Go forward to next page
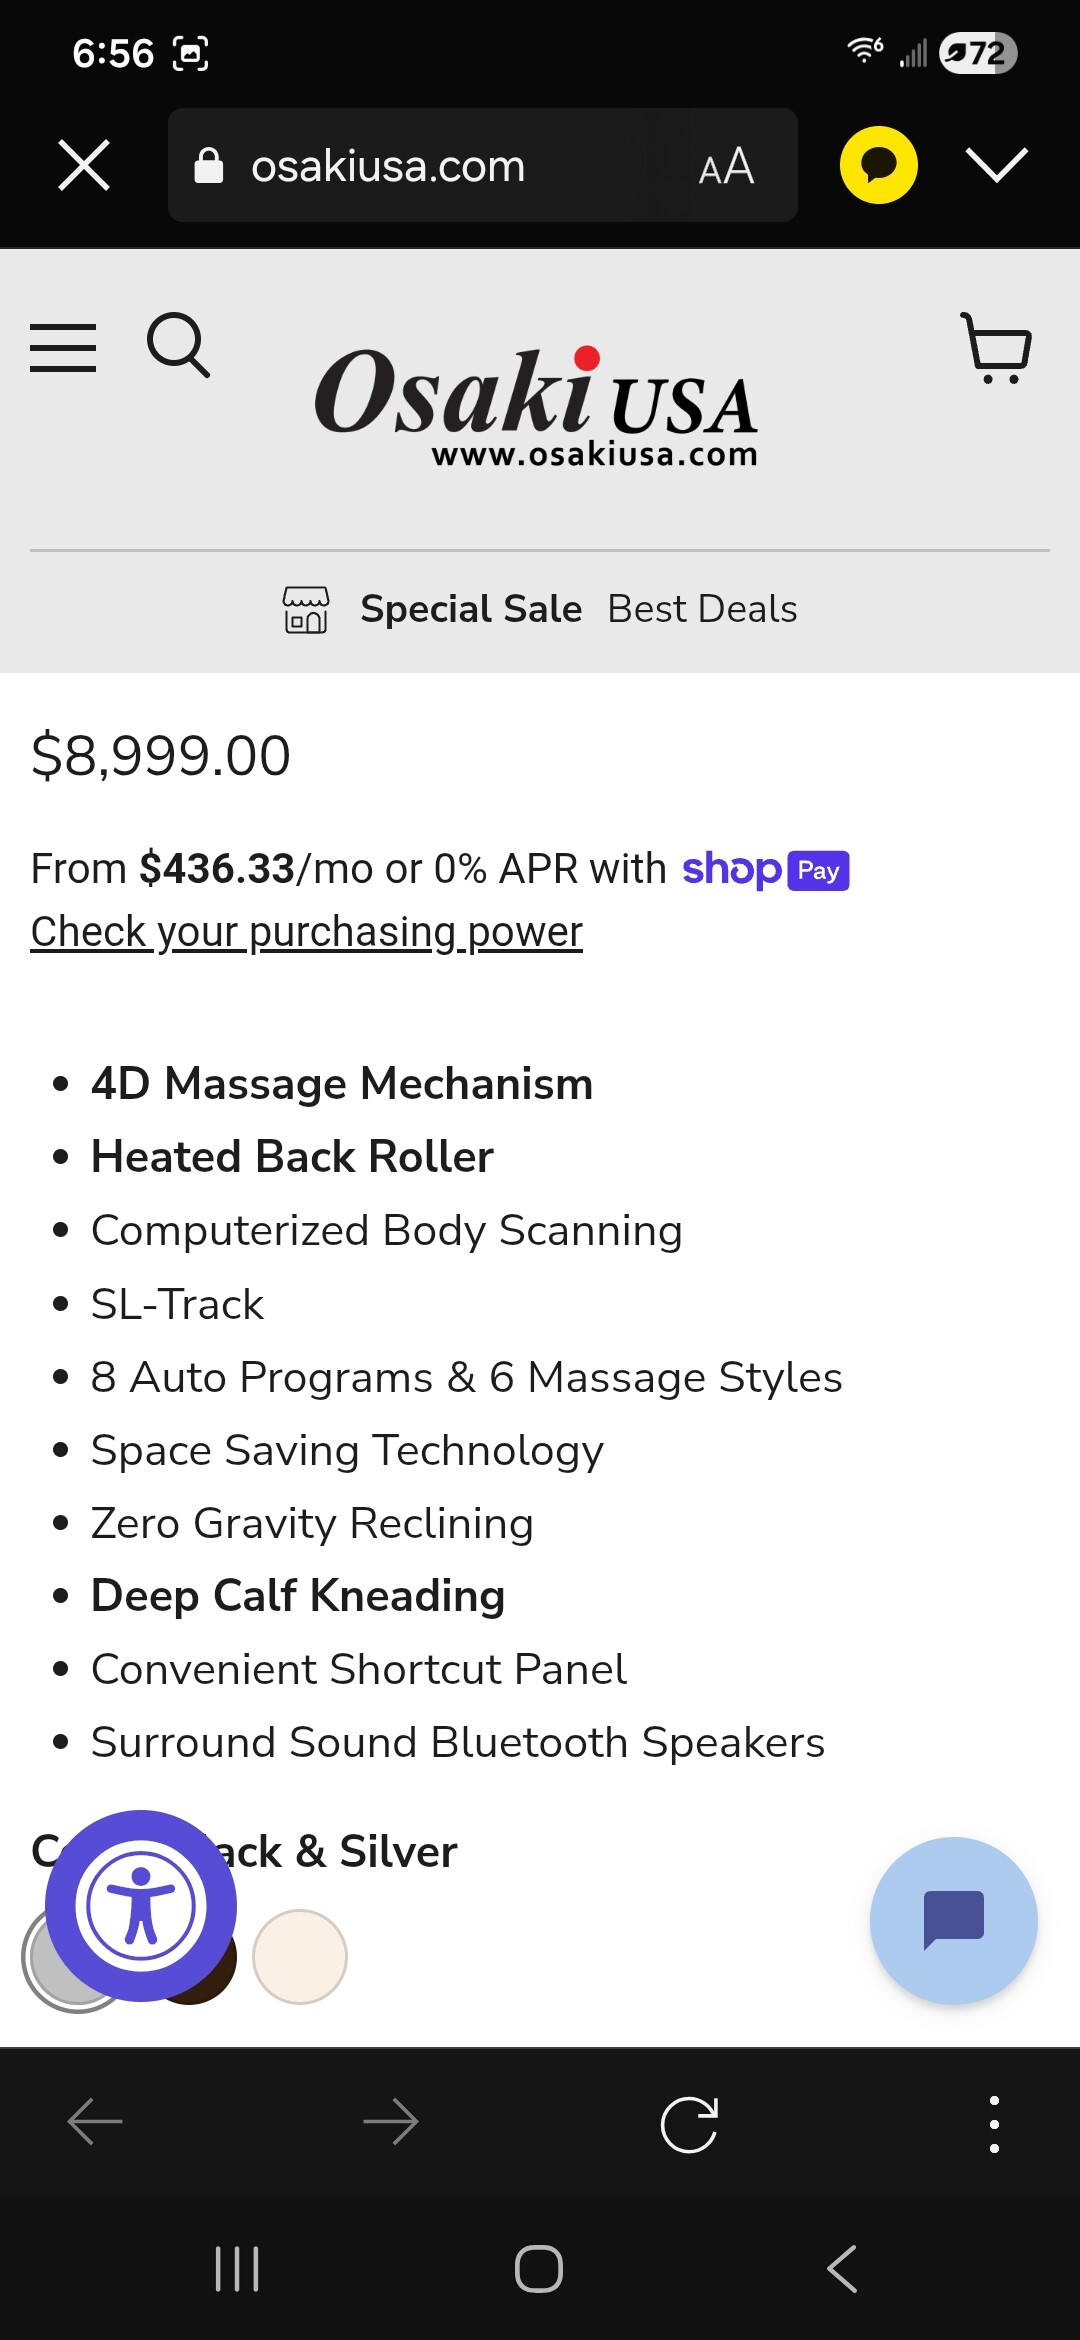 [x=391, y=2123]
